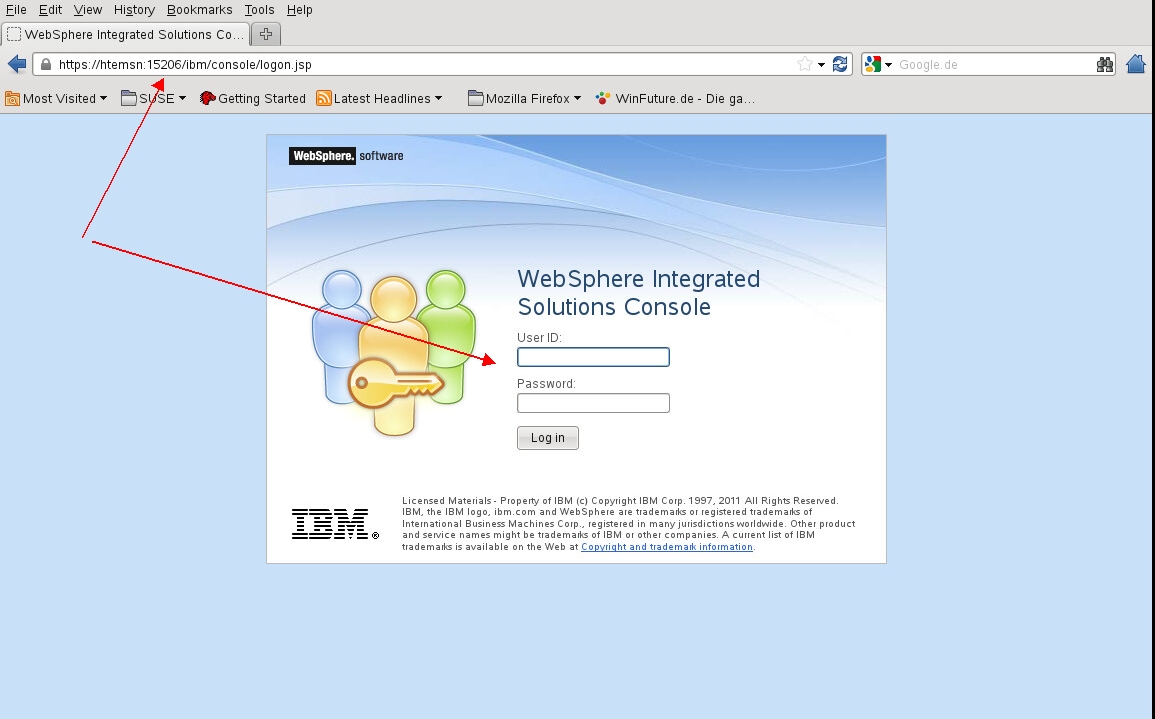Expand the Latest Headlines feed dropdown
1155x719 pixels.
tap(379, 99)
